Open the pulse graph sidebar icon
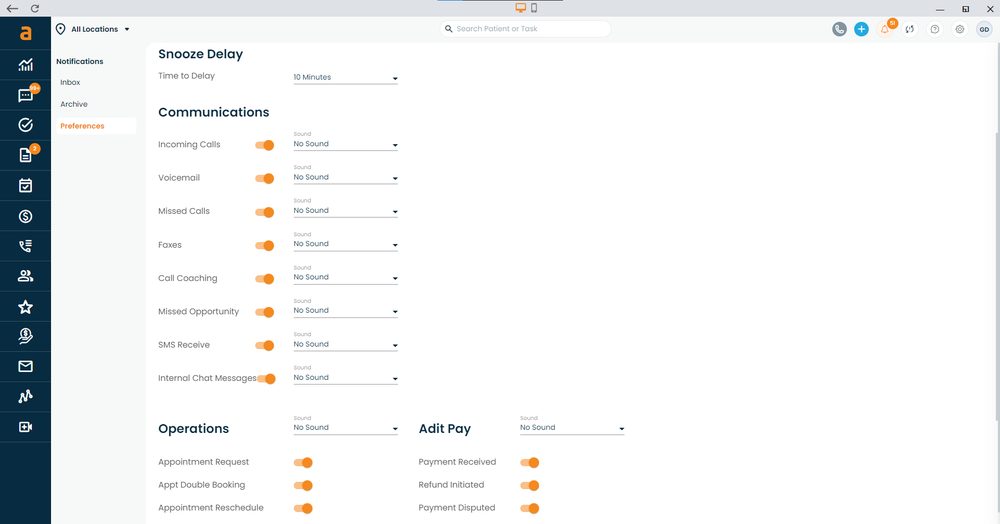 (26, 397)
